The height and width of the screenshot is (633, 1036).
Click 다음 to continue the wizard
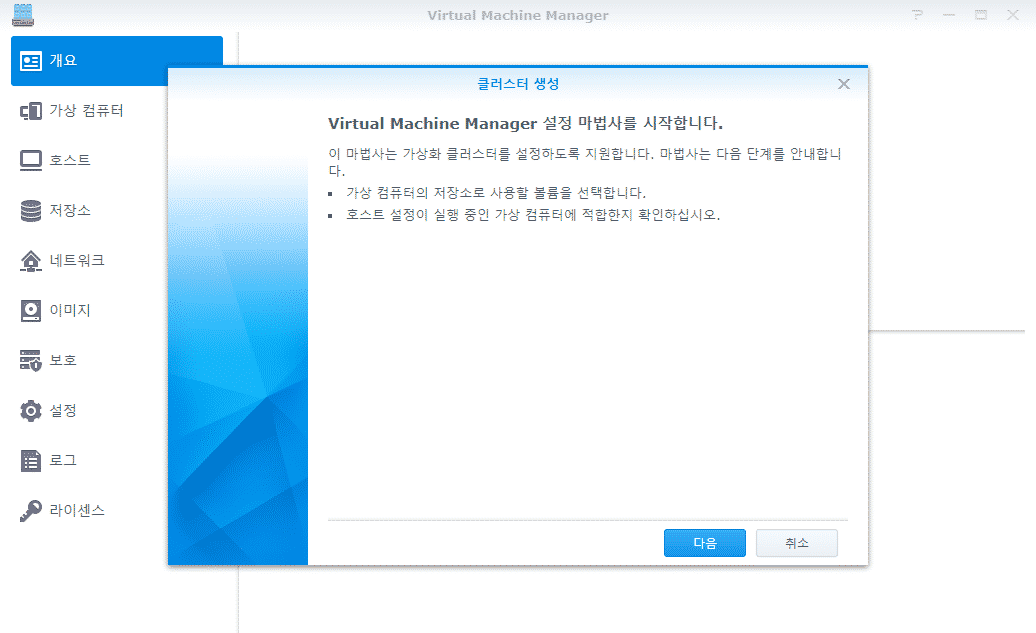[x=705, y=543]
